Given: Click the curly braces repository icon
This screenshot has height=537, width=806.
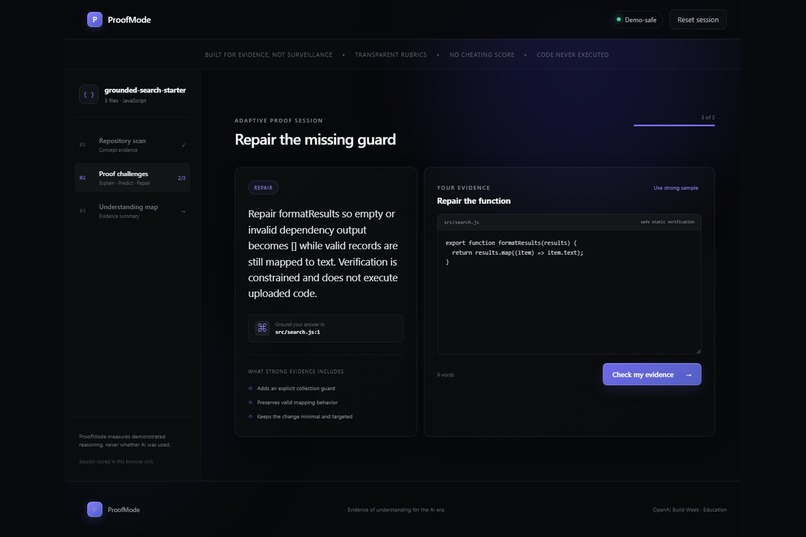Looking at the screenshot, I should pyautogui.click(x=89, y=95).
